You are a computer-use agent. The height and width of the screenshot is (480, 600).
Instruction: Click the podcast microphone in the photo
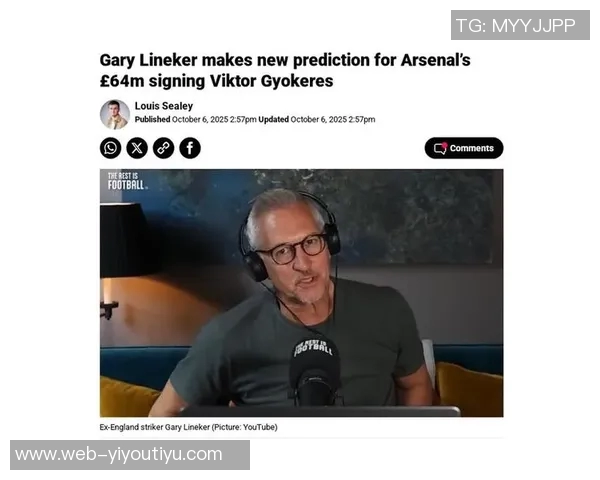click(x=315, y=371)
